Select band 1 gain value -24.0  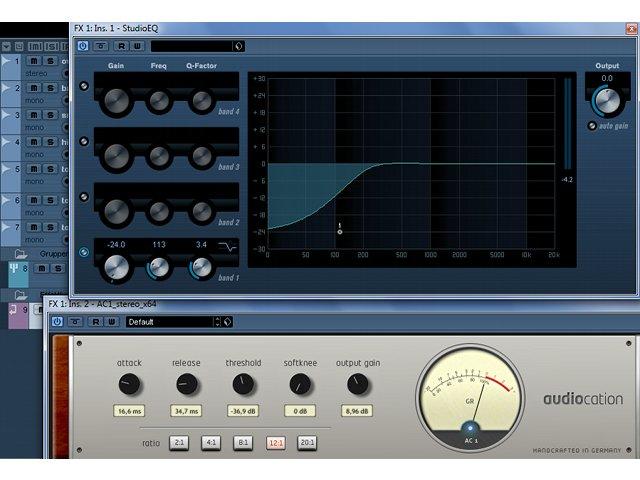pyautogui.click(x=116, y=245)
